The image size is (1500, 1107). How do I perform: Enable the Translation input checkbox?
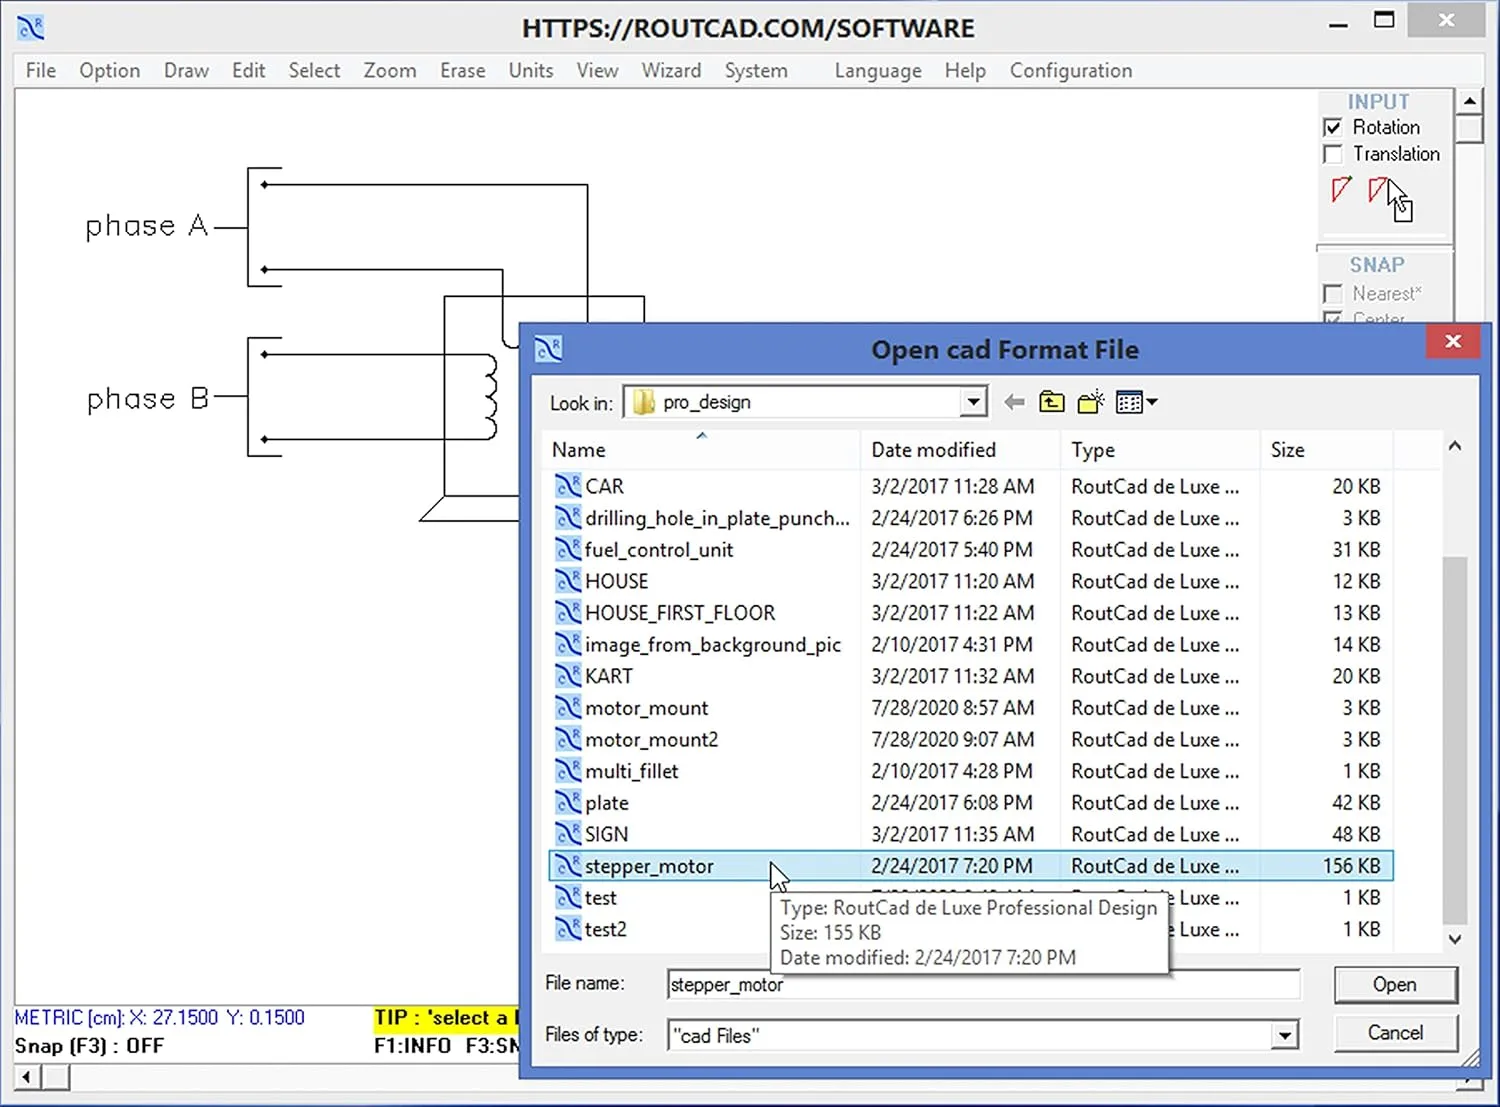click(1333, 154)
